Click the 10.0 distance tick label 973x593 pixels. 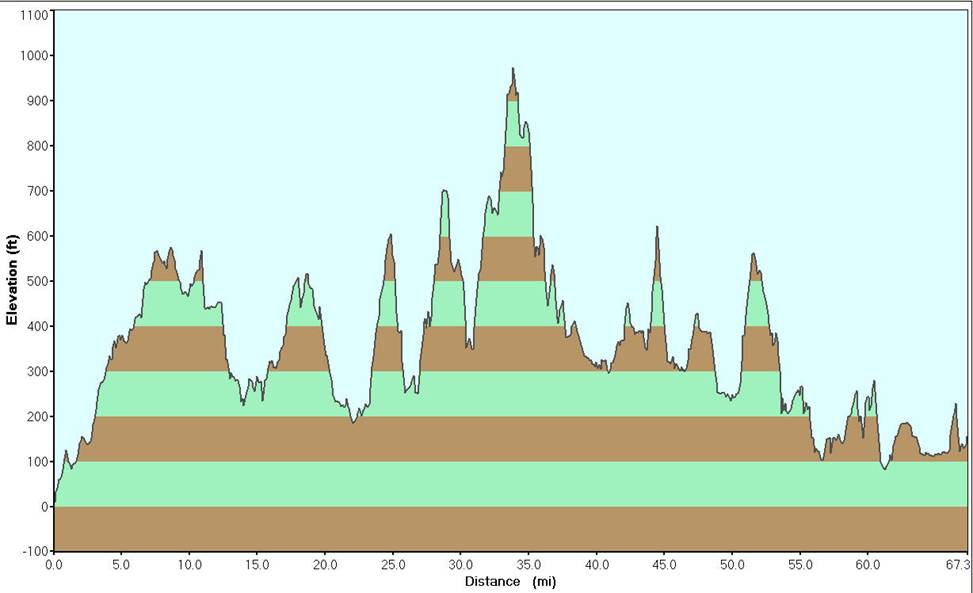[x=189, y=565]
